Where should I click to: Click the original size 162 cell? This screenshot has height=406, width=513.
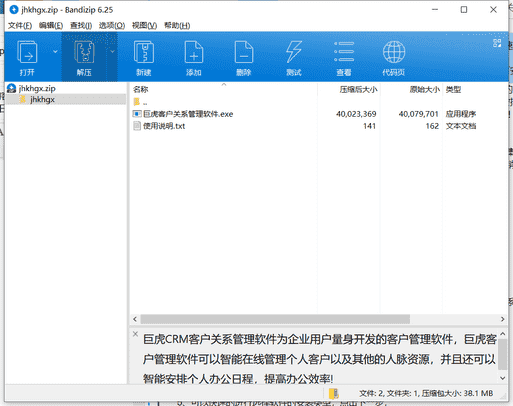[432, 126]
